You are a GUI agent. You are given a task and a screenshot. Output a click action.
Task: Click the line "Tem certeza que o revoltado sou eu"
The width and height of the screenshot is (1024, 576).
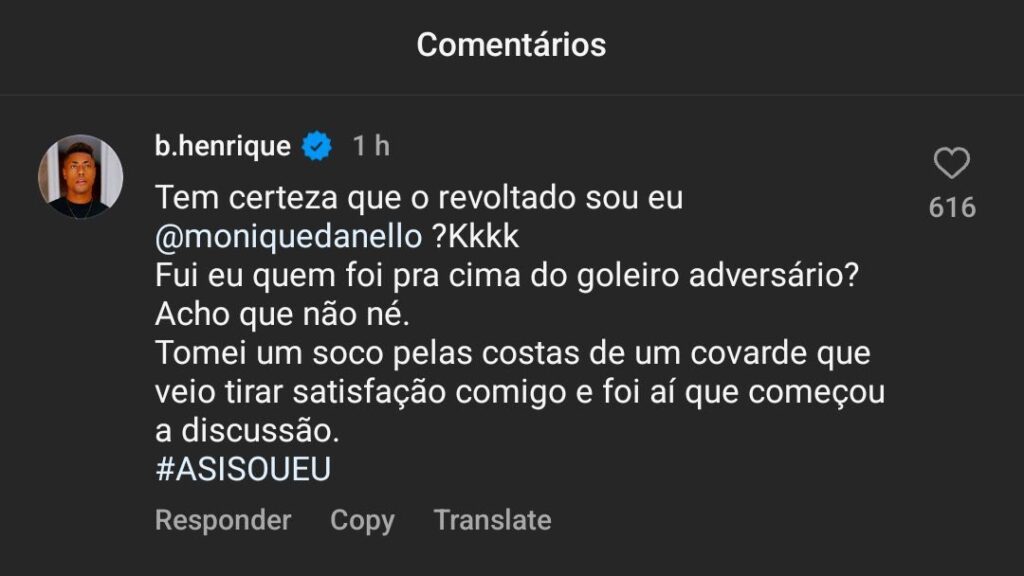(419, 198)
